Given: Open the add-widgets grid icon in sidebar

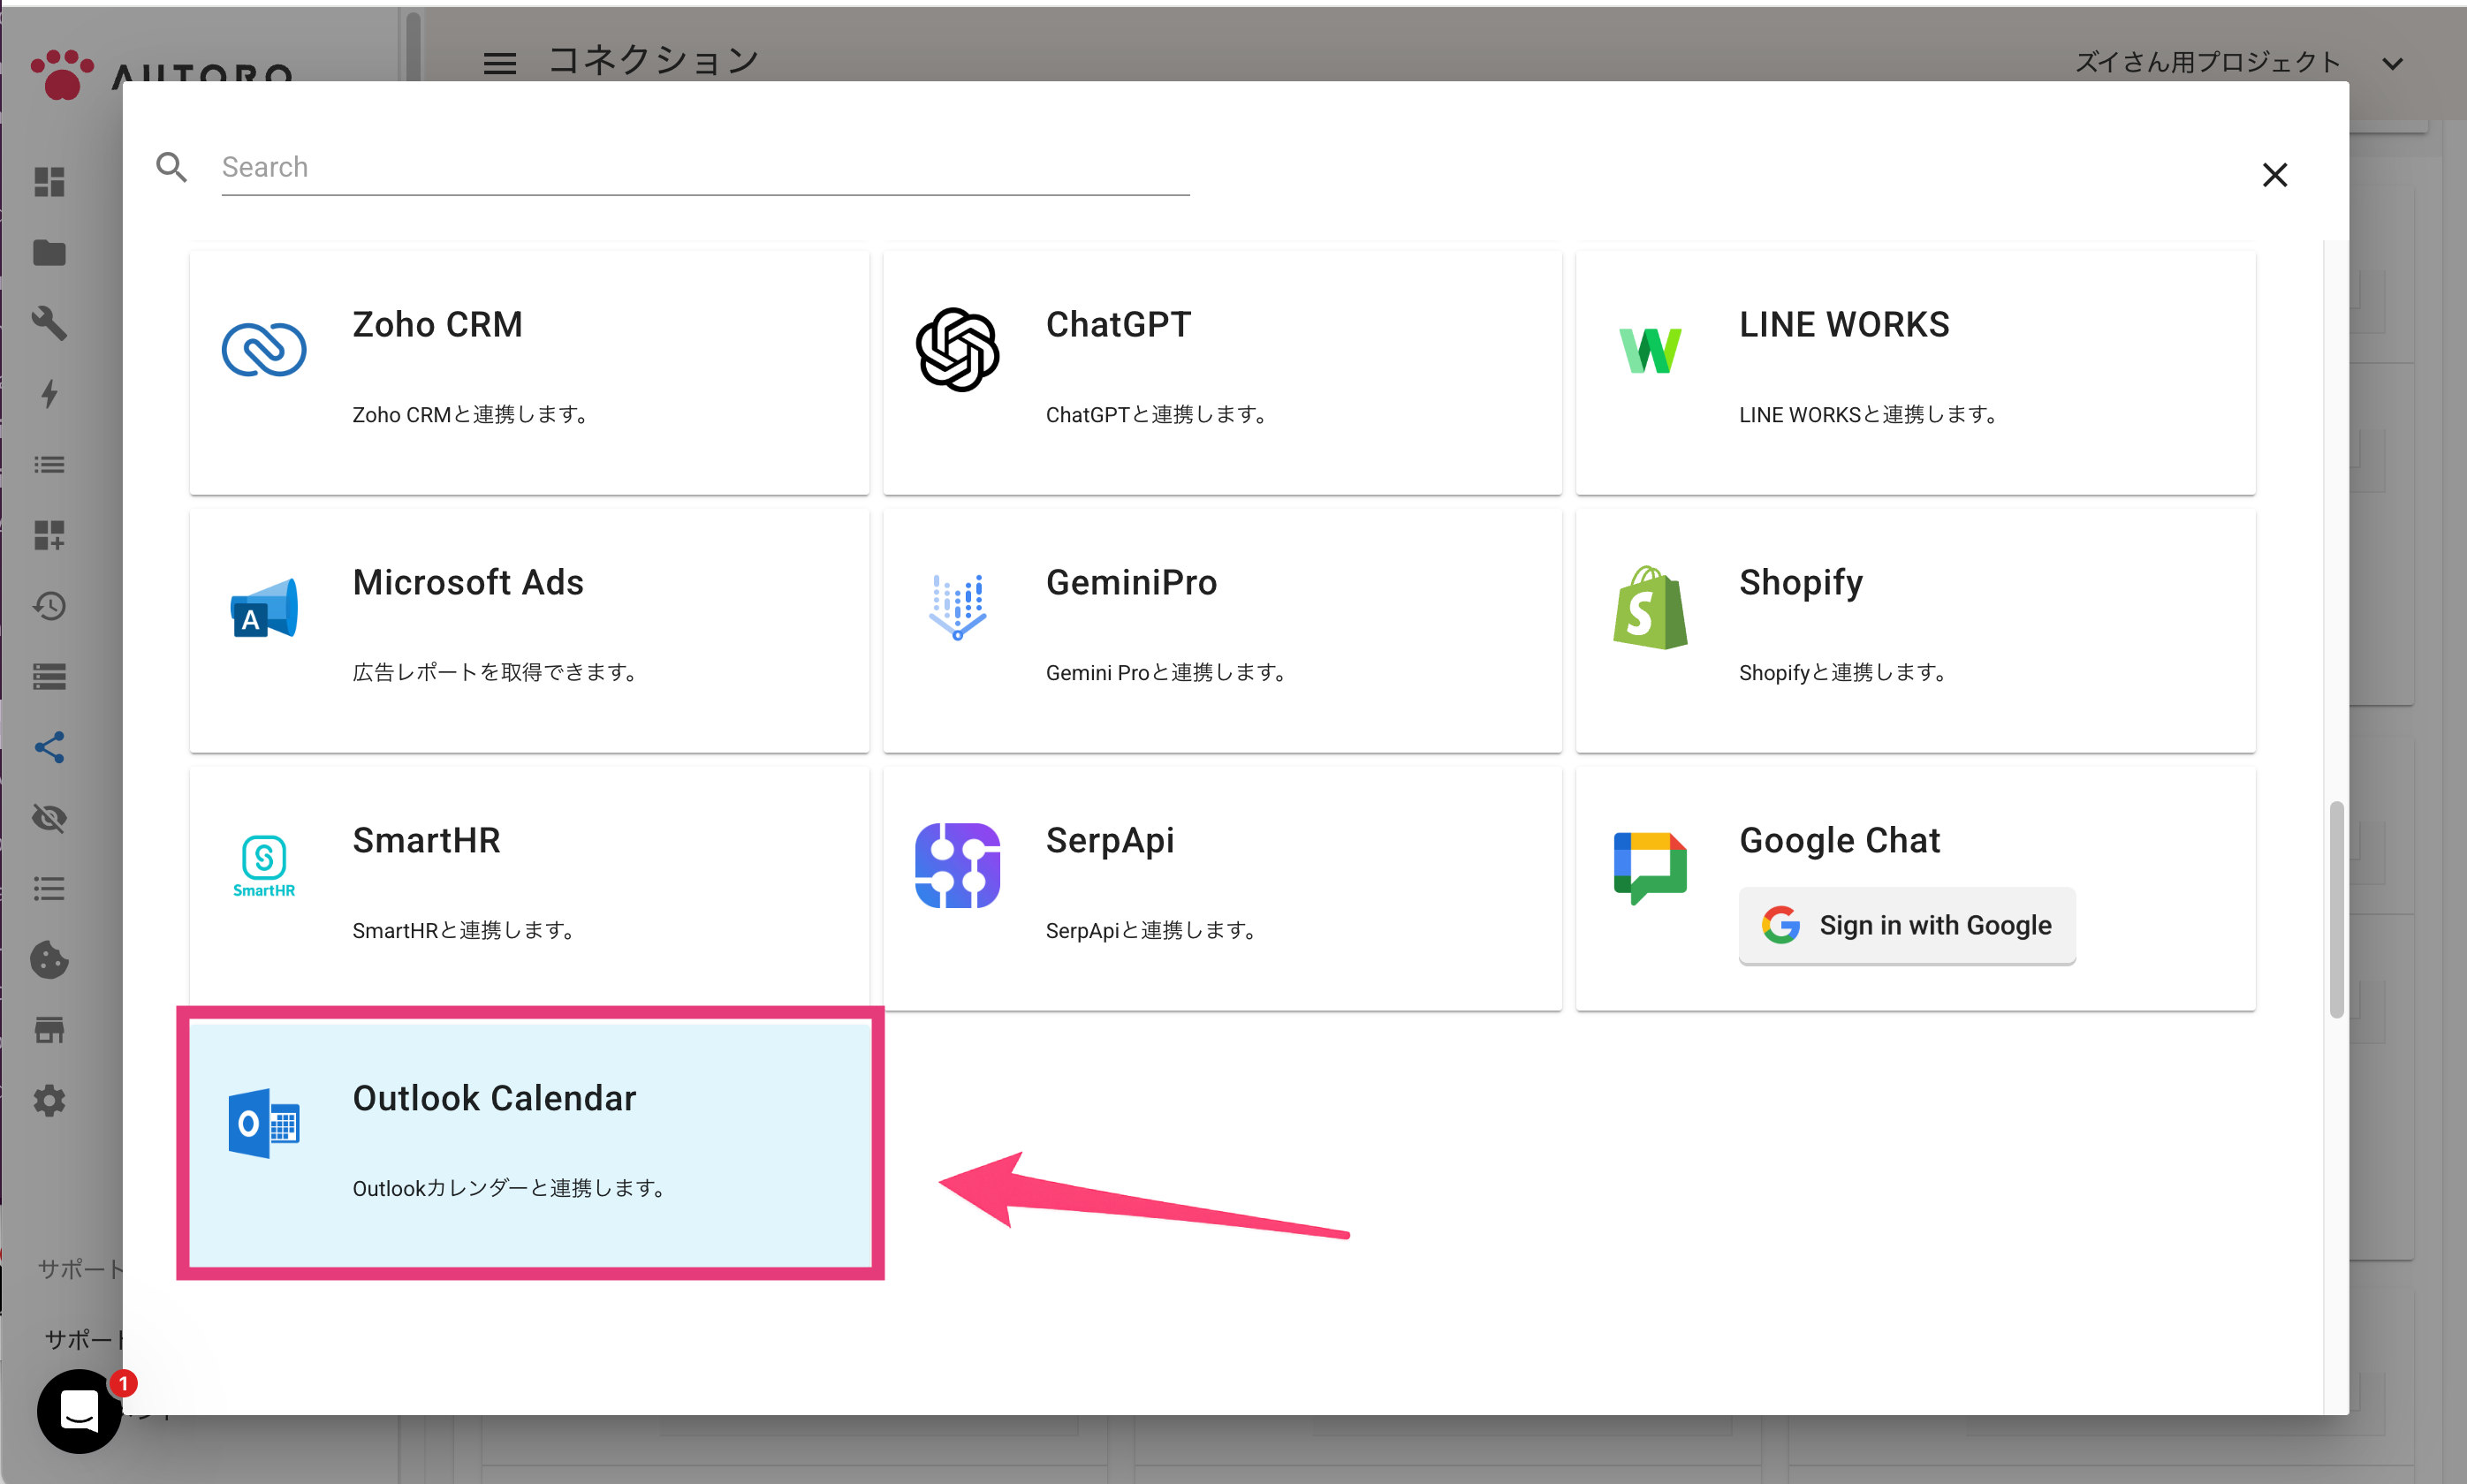Looking at the screenshot, I should [x=49, y=535].
